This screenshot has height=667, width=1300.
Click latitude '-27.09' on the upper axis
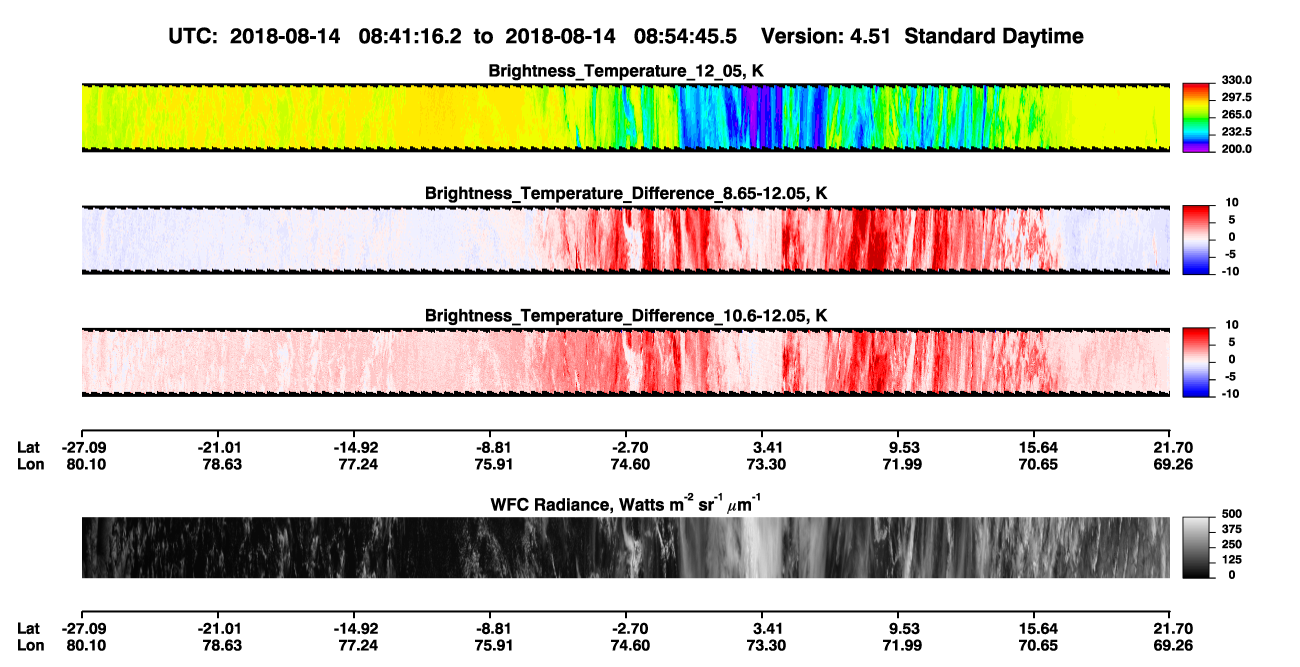(x=84, y=448)
